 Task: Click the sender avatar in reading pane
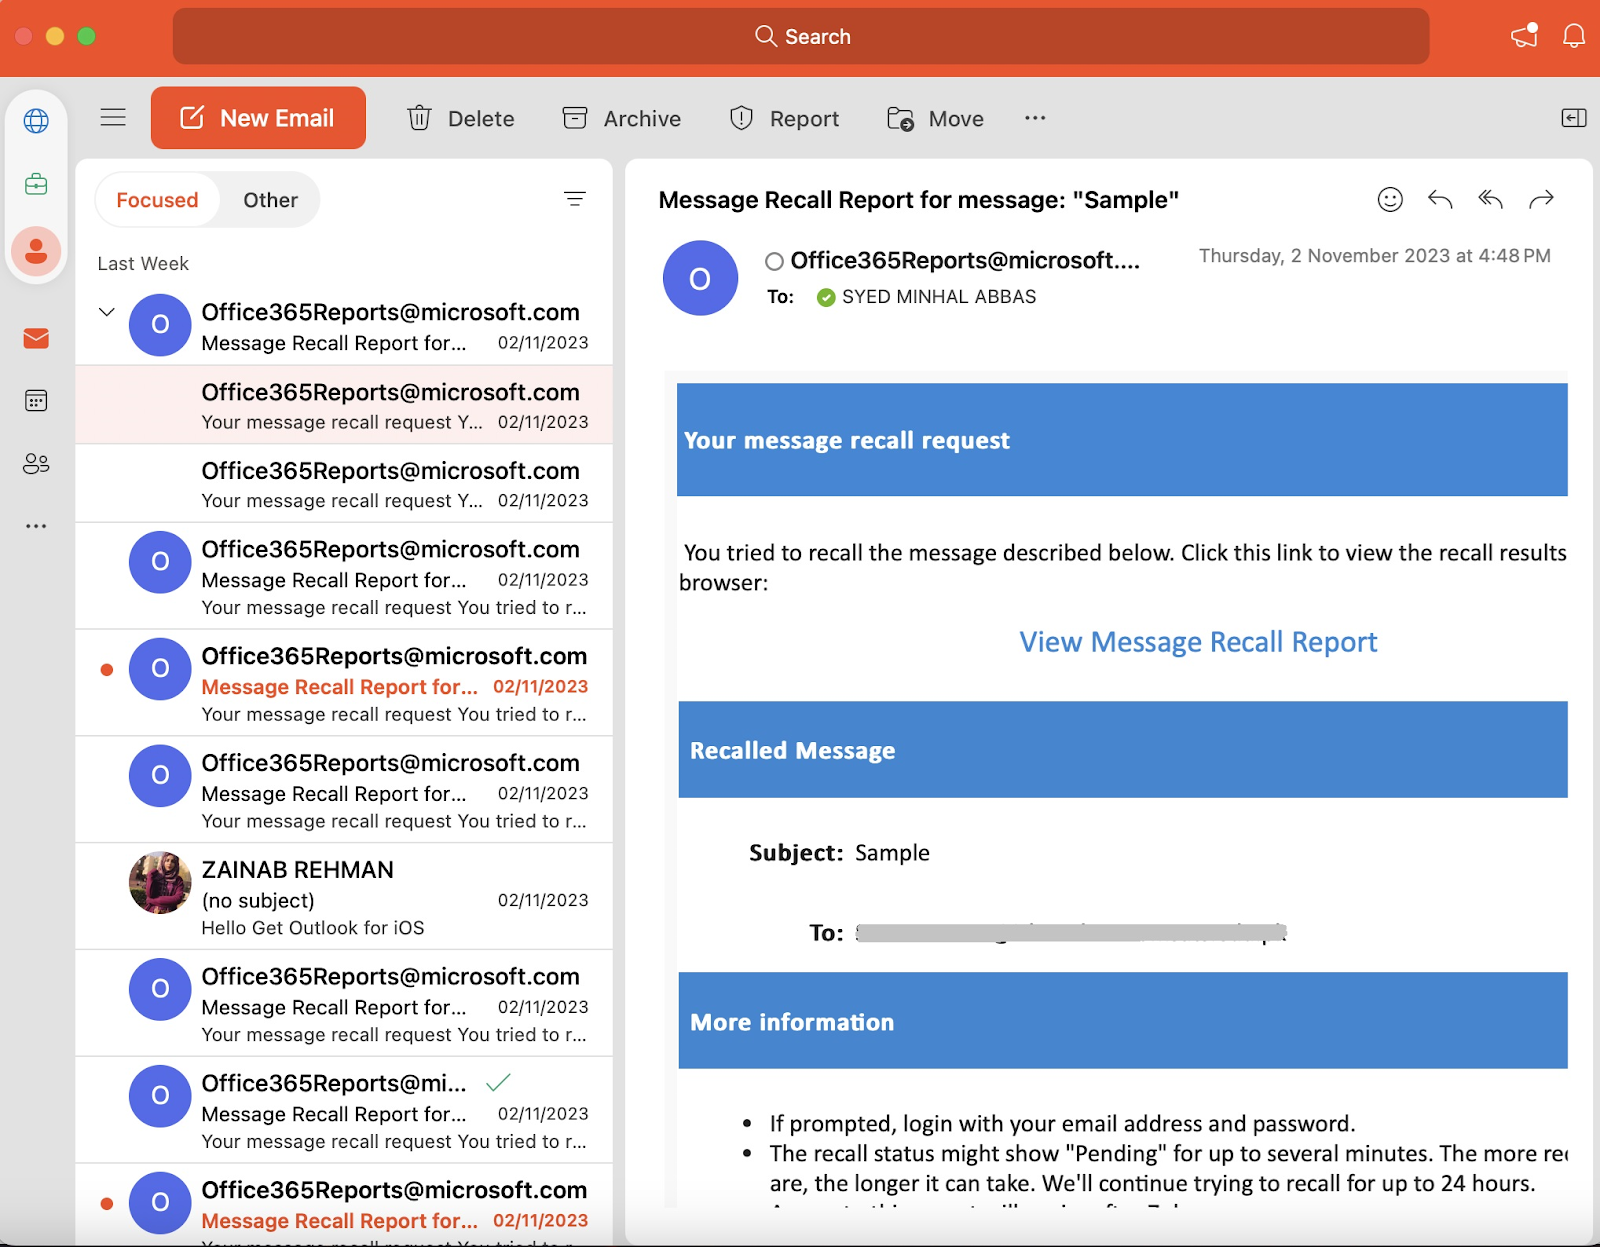700,278
